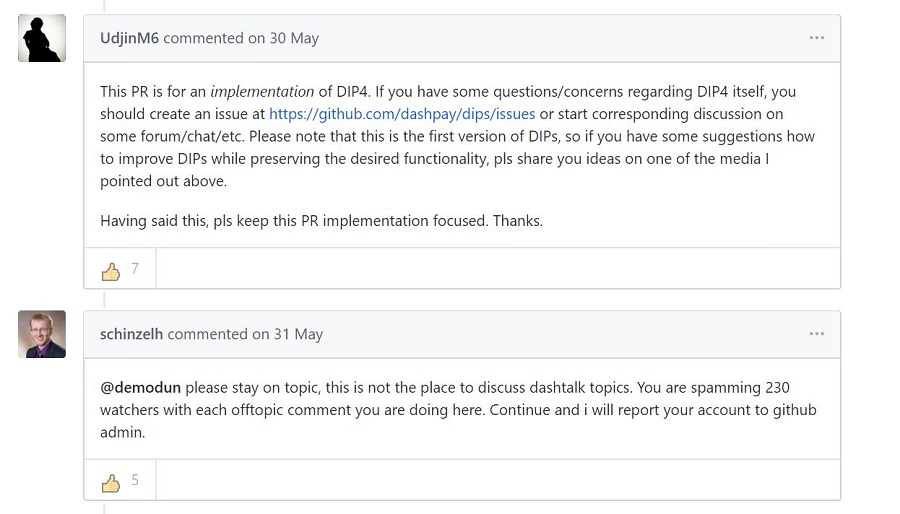Click the "on 31 May" timestamp
The image size is (900, 514).
click(288, 334)
